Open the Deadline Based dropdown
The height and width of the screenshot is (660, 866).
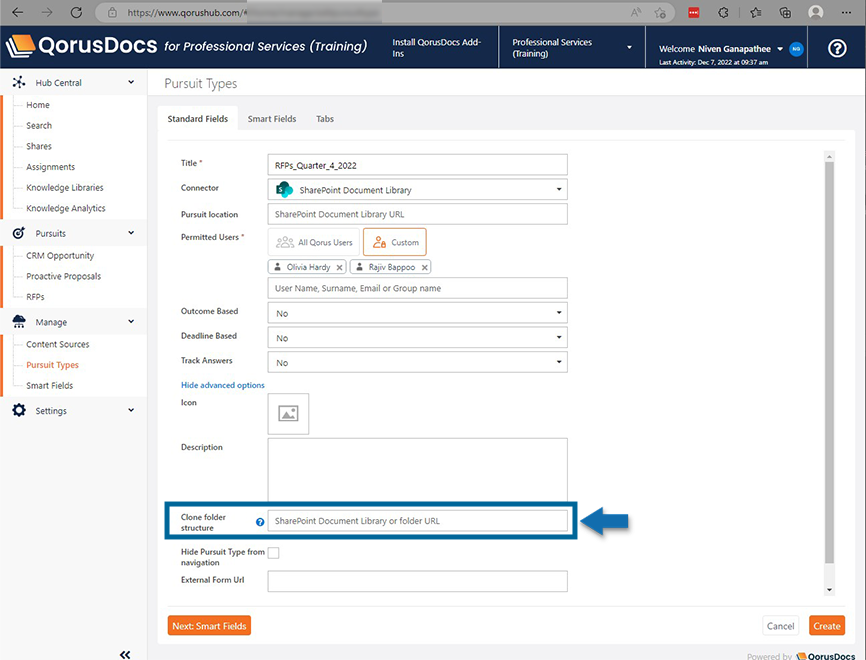click(418, 338)
